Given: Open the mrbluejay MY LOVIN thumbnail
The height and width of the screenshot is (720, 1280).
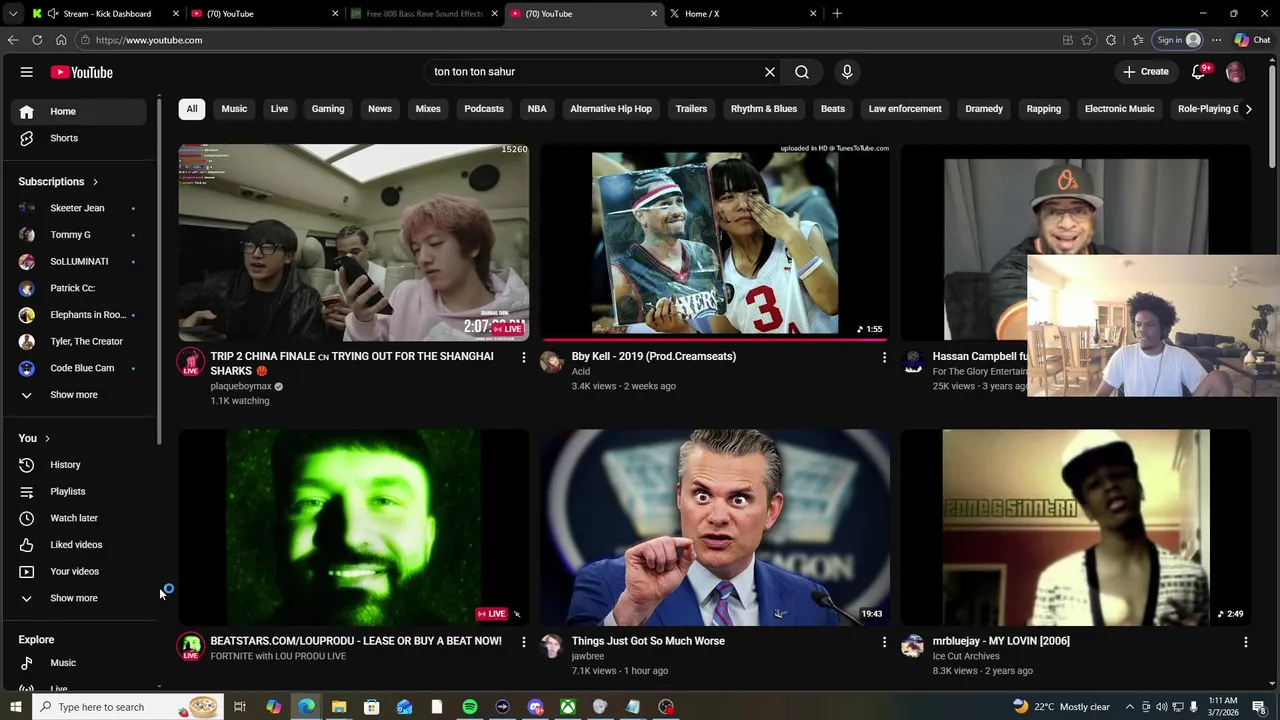Looking at the screenshot, I should tap(1076, 528).
